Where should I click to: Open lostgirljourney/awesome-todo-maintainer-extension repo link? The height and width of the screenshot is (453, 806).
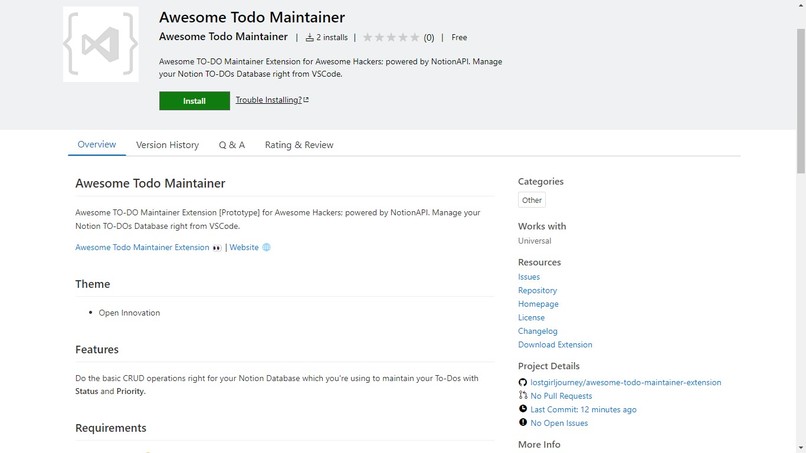[626, 382]
